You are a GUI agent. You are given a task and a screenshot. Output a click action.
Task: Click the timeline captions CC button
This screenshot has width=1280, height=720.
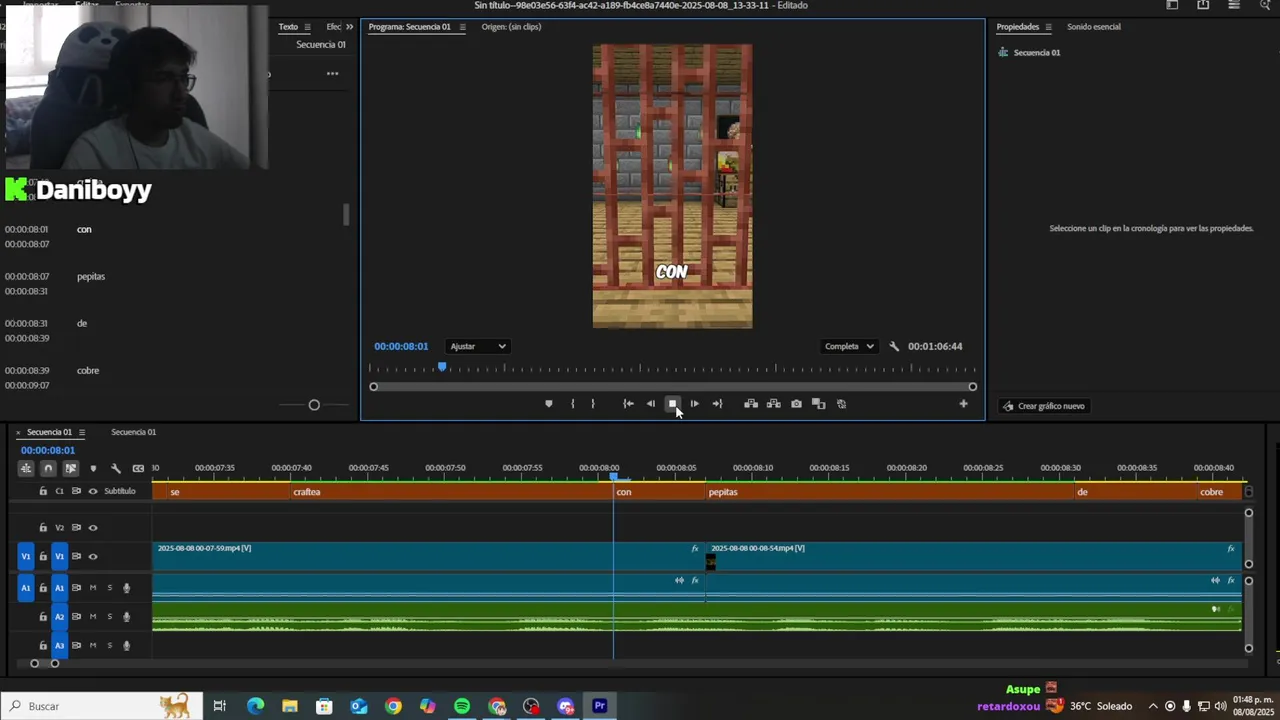tap(138, 468)
